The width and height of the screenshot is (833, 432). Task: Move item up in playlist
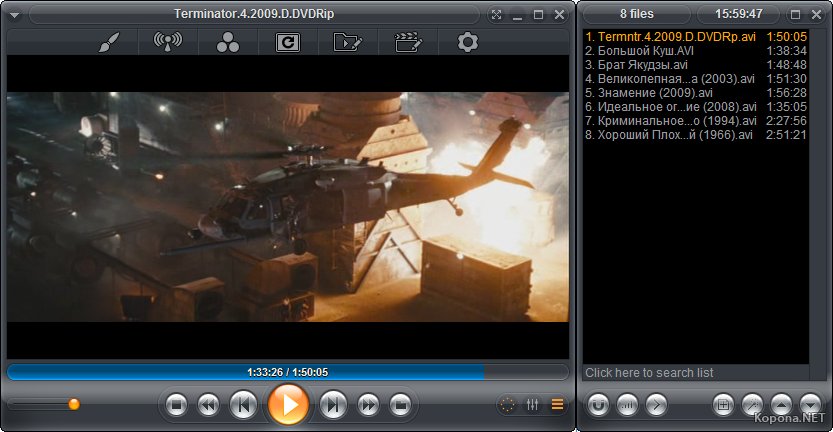tap(781, 405)
